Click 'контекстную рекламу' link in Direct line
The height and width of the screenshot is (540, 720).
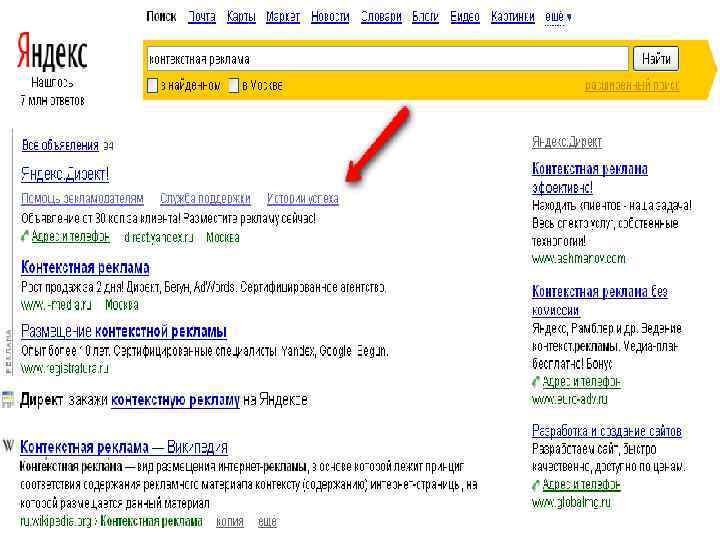point(175,400)
